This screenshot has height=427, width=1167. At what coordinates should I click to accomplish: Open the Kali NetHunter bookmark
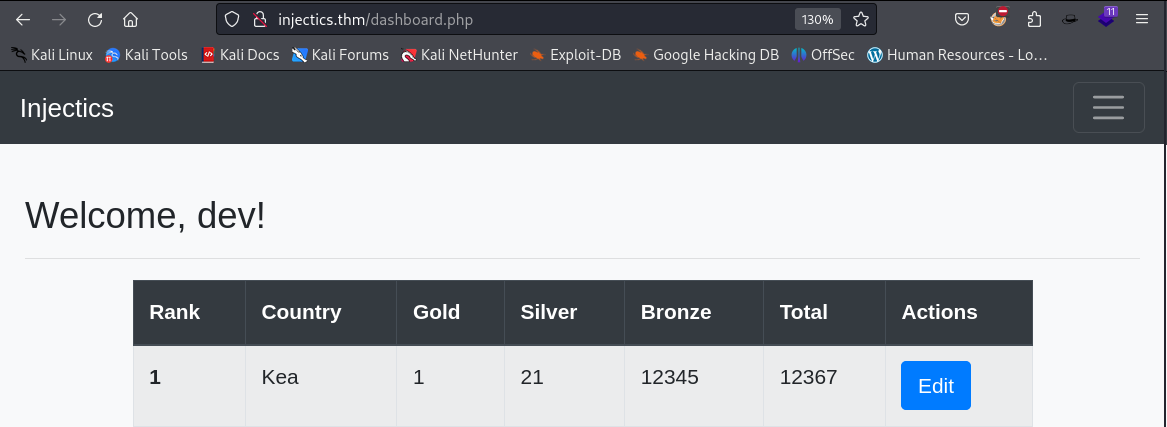(x=459, y=54)
